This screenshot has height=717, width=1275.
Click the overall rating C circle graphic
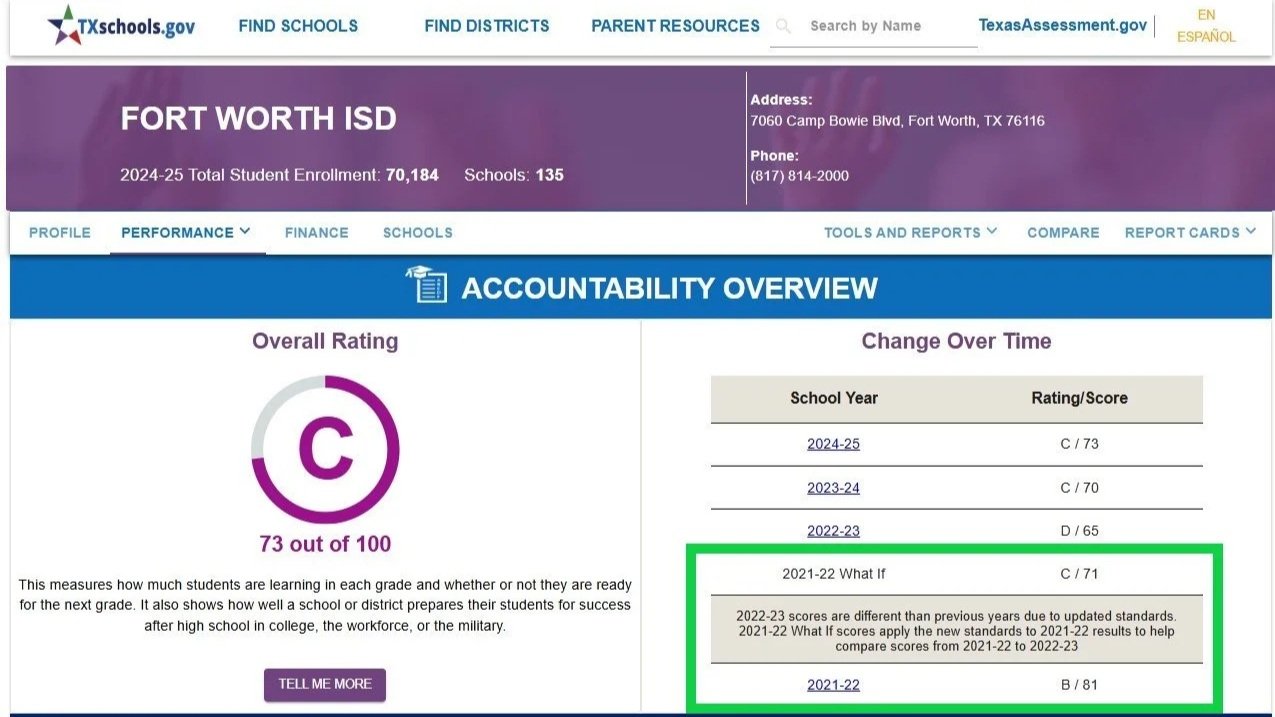325,449
